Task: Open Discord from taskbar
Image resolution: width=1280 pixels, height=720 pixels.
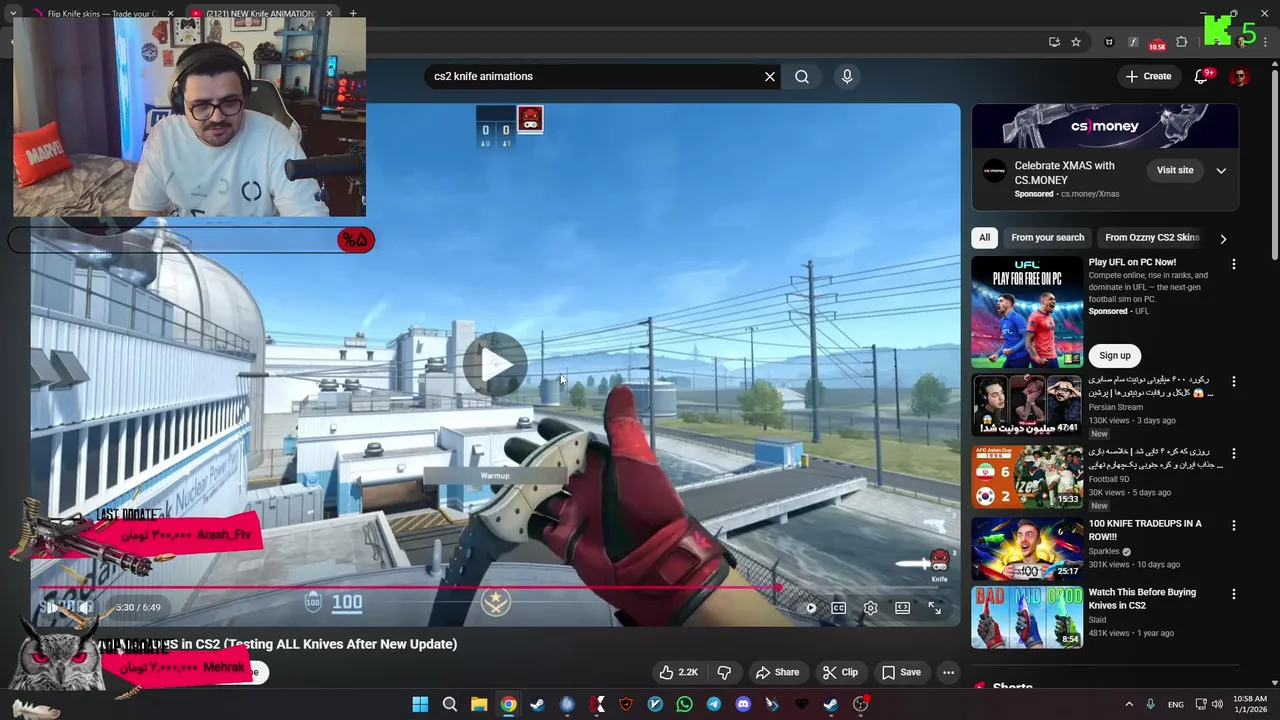Action: 743,704
